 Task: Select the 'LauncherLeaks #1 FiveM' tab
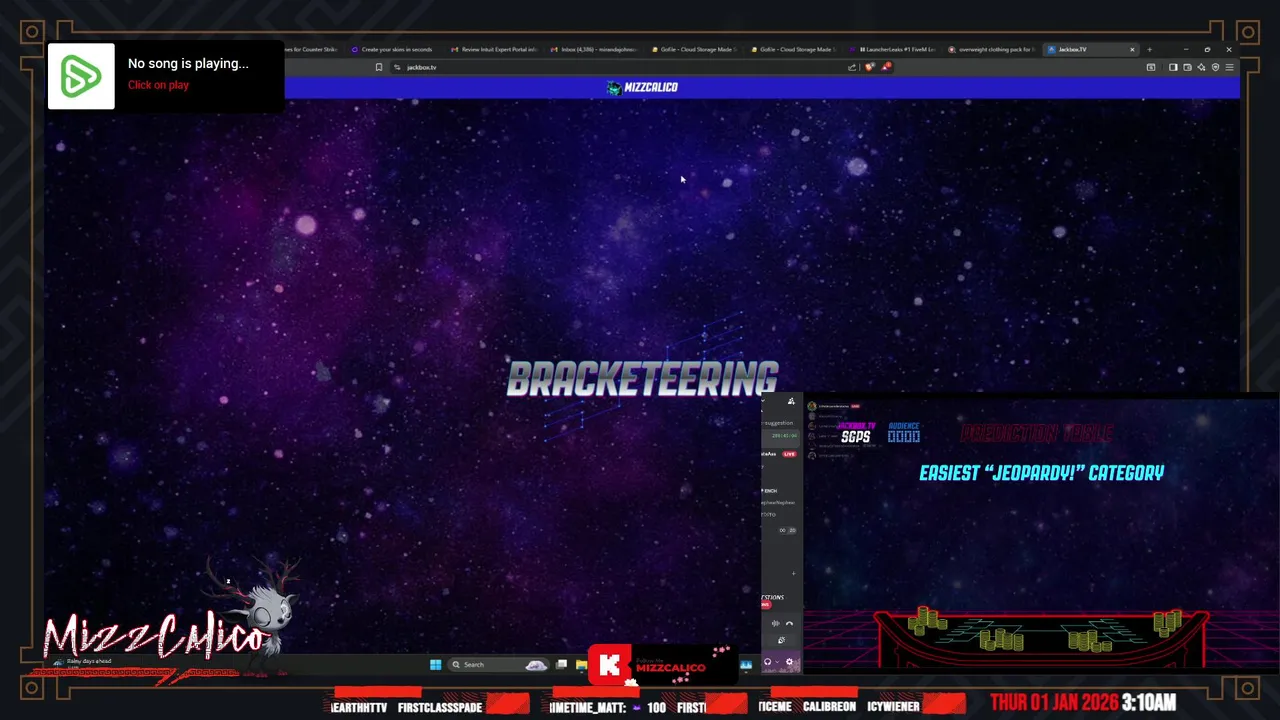click(x=893, y=49)
